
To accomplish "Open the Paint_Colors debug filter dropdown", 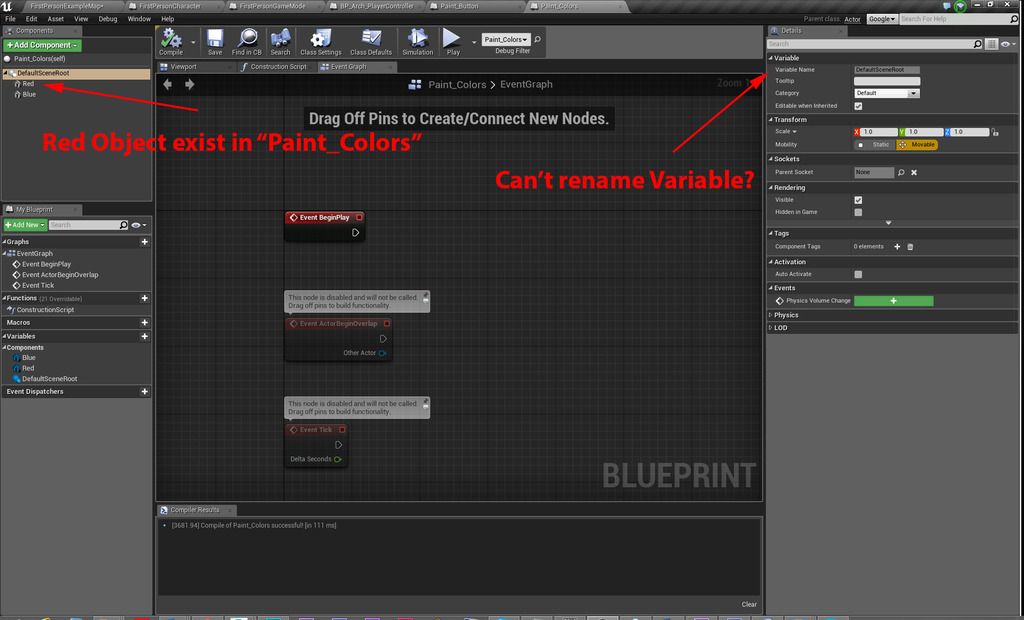I will [x=505, y=38].
